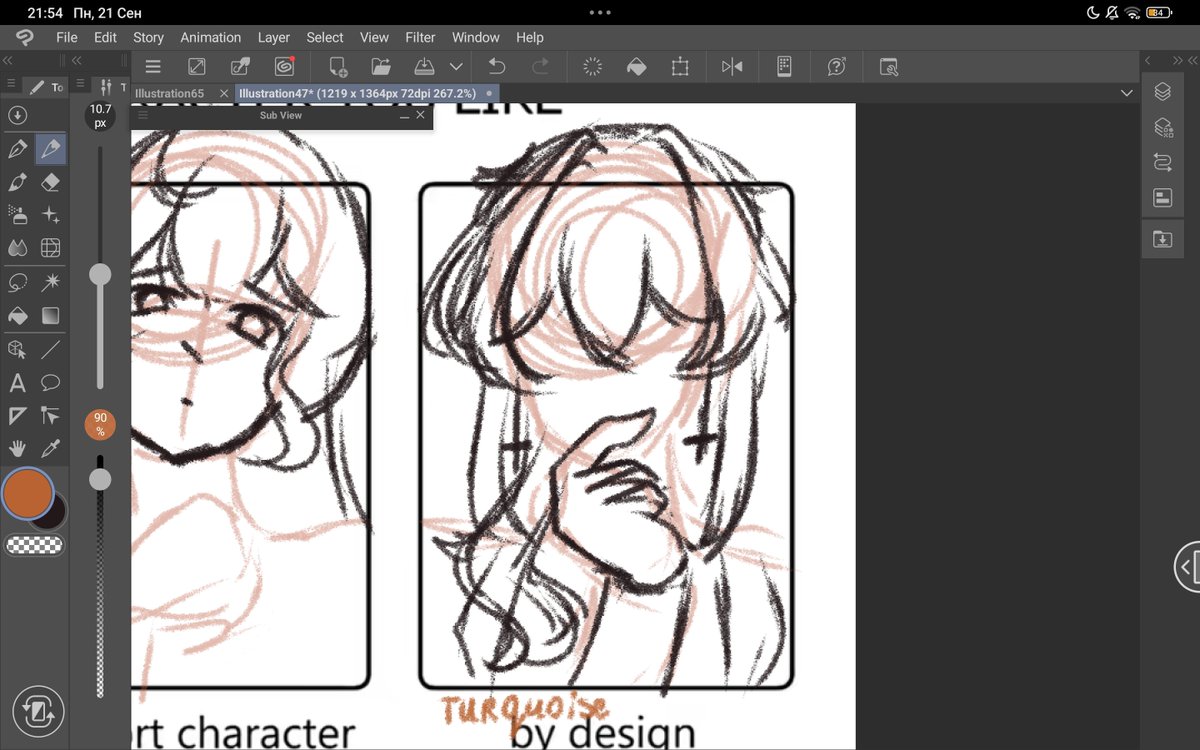Select the Text tool
The image size is (1200, 750).
point(17,383)
